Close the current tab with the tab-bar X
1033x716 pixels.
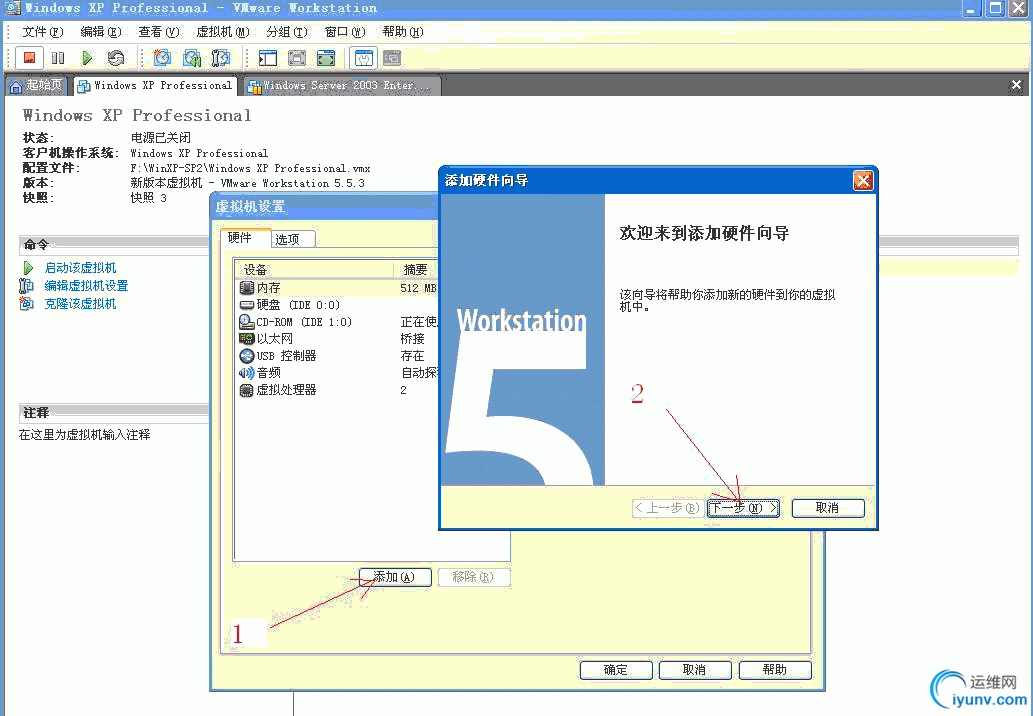[x=1016, y=85]
